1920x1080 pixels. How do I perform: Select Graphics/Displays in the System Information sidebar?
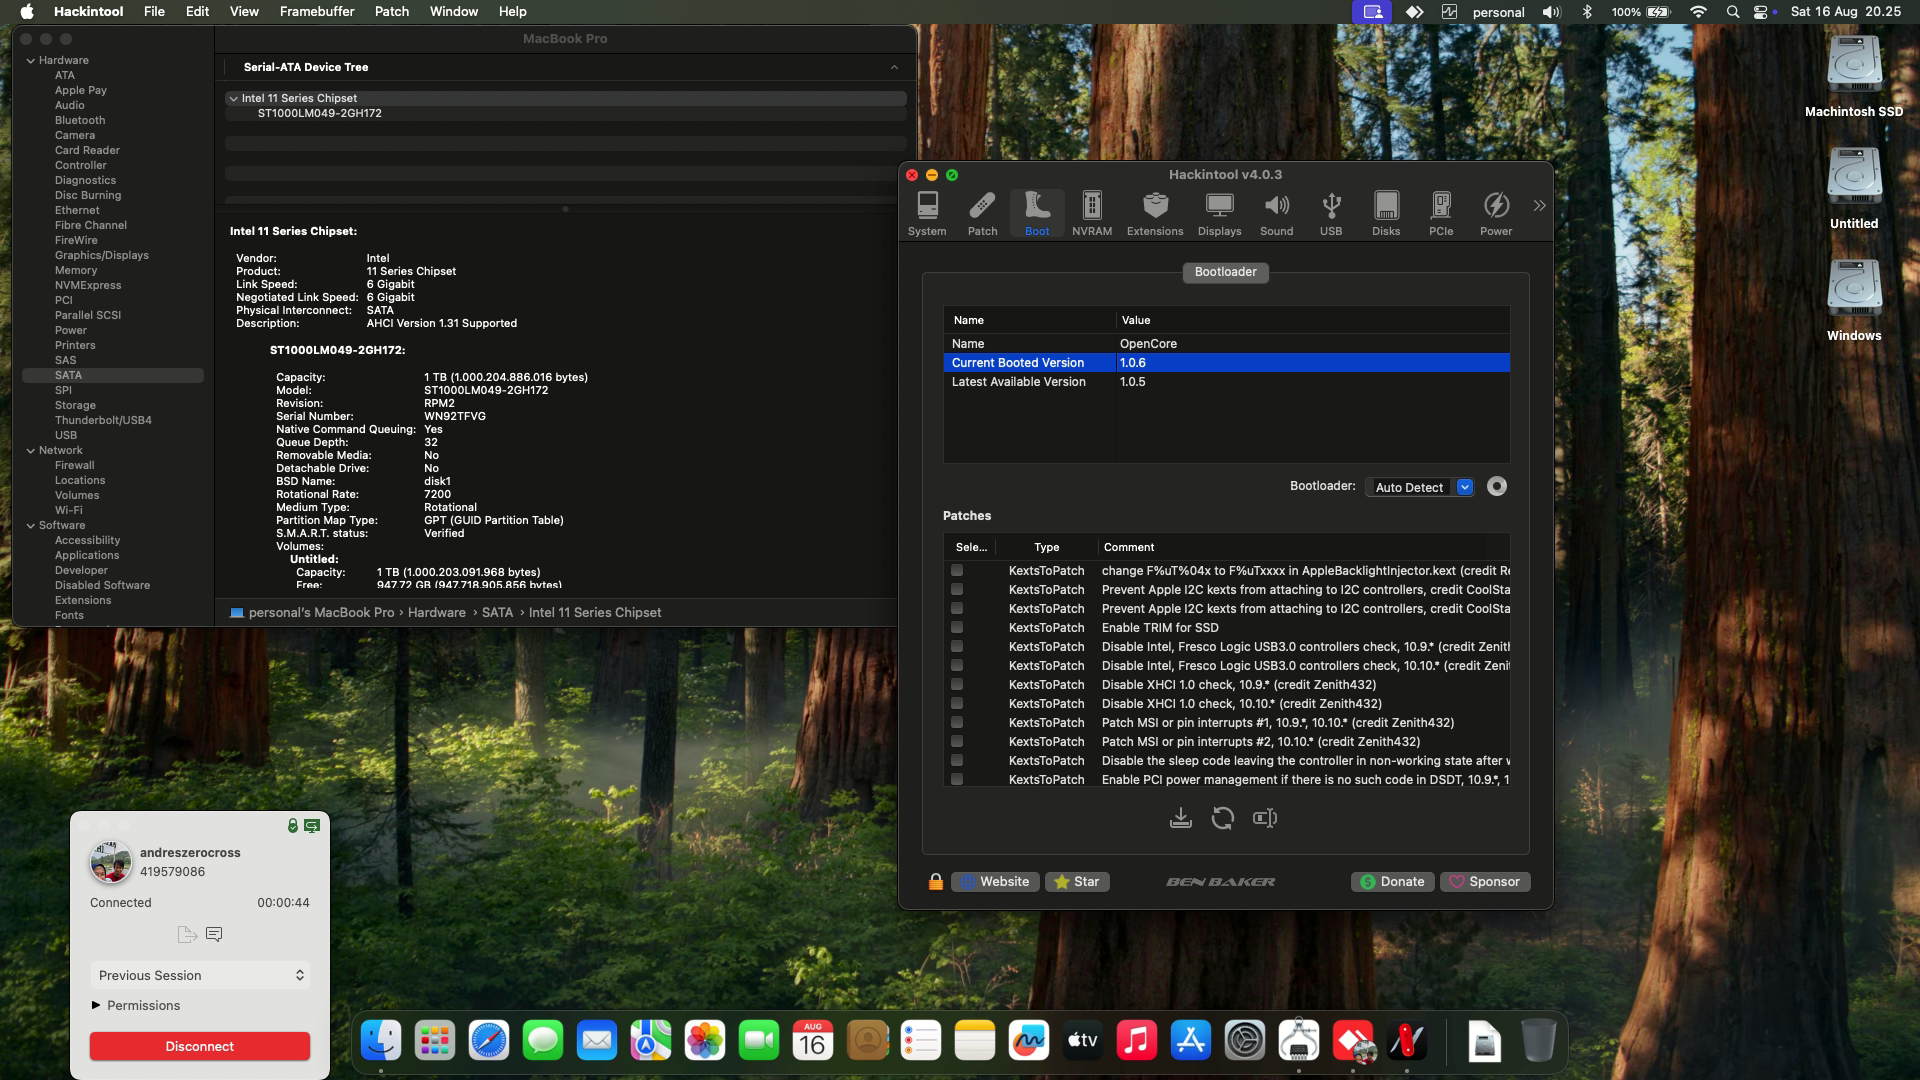[x=102, y=255]
